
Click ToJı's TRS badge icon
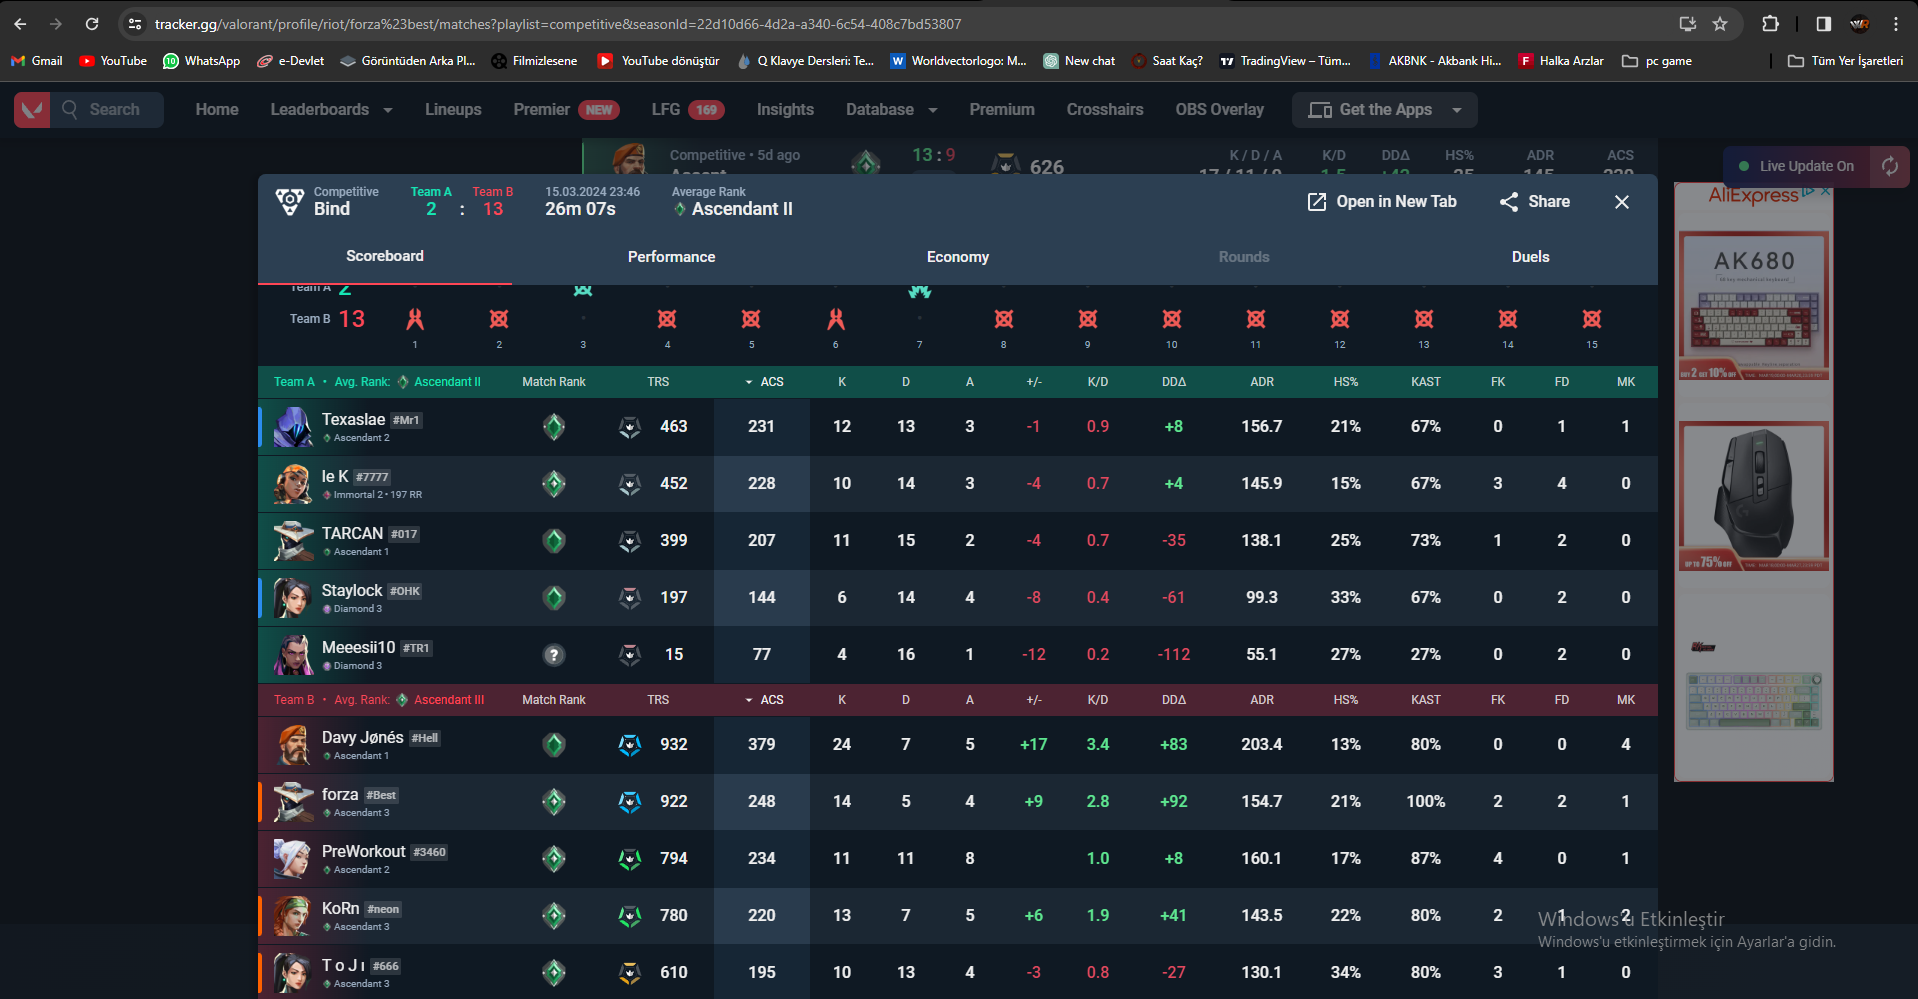click(x=630, y=973)
